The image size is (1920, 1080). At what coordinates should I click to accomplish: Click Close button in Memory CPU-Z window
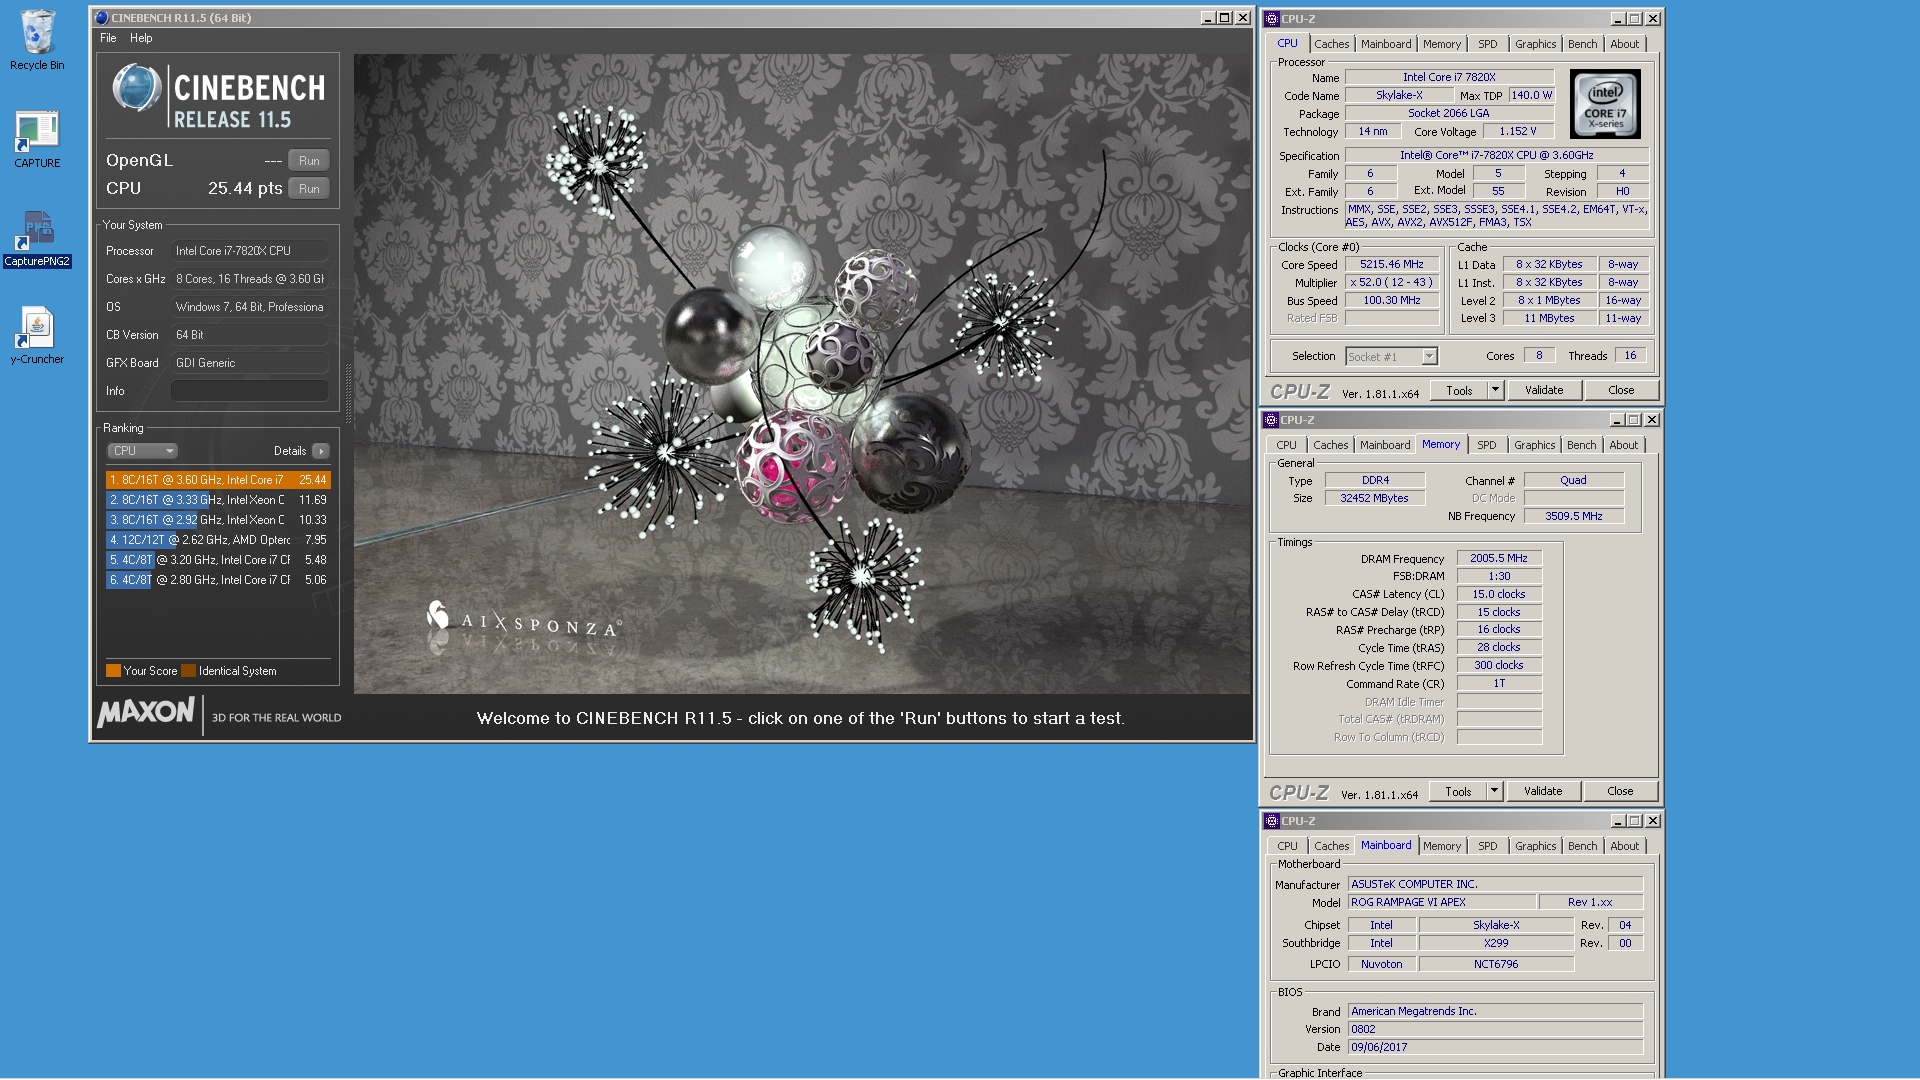tap(1620, 792)
